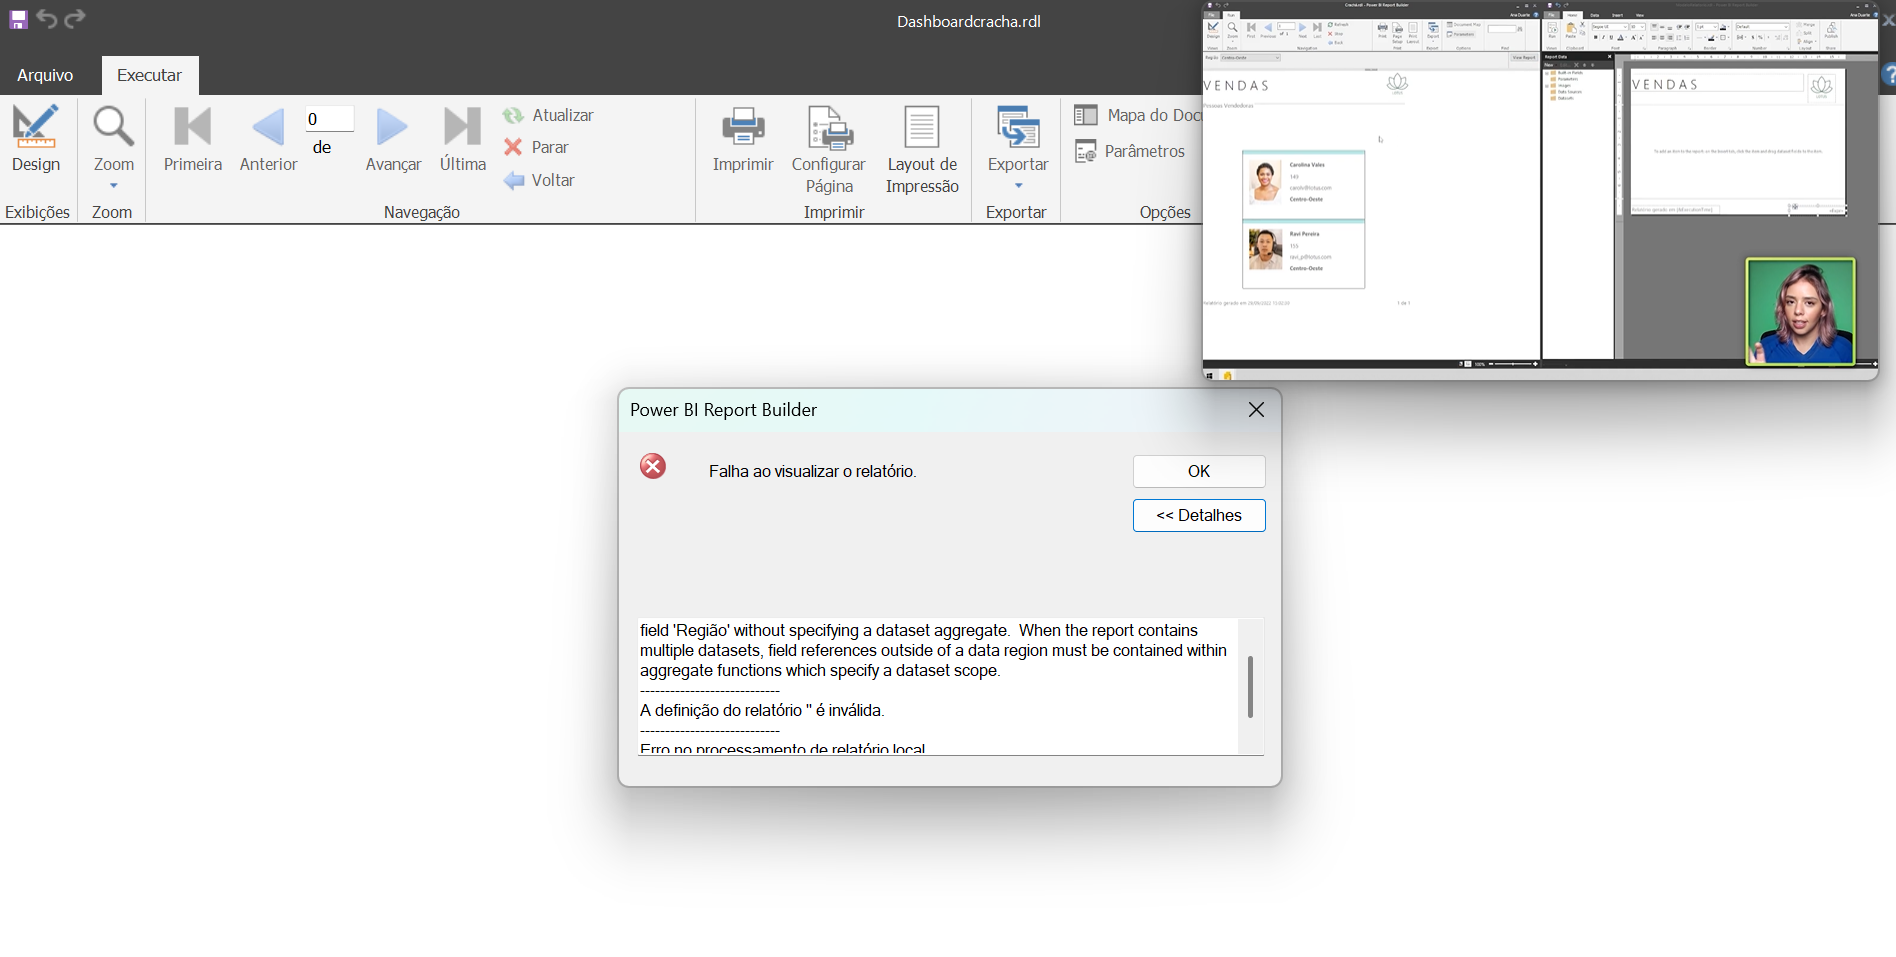The width and height of the screenshot is (1896, 957).
Task: Collapse the error details with Detalhes button
Action: (1199, 515)
